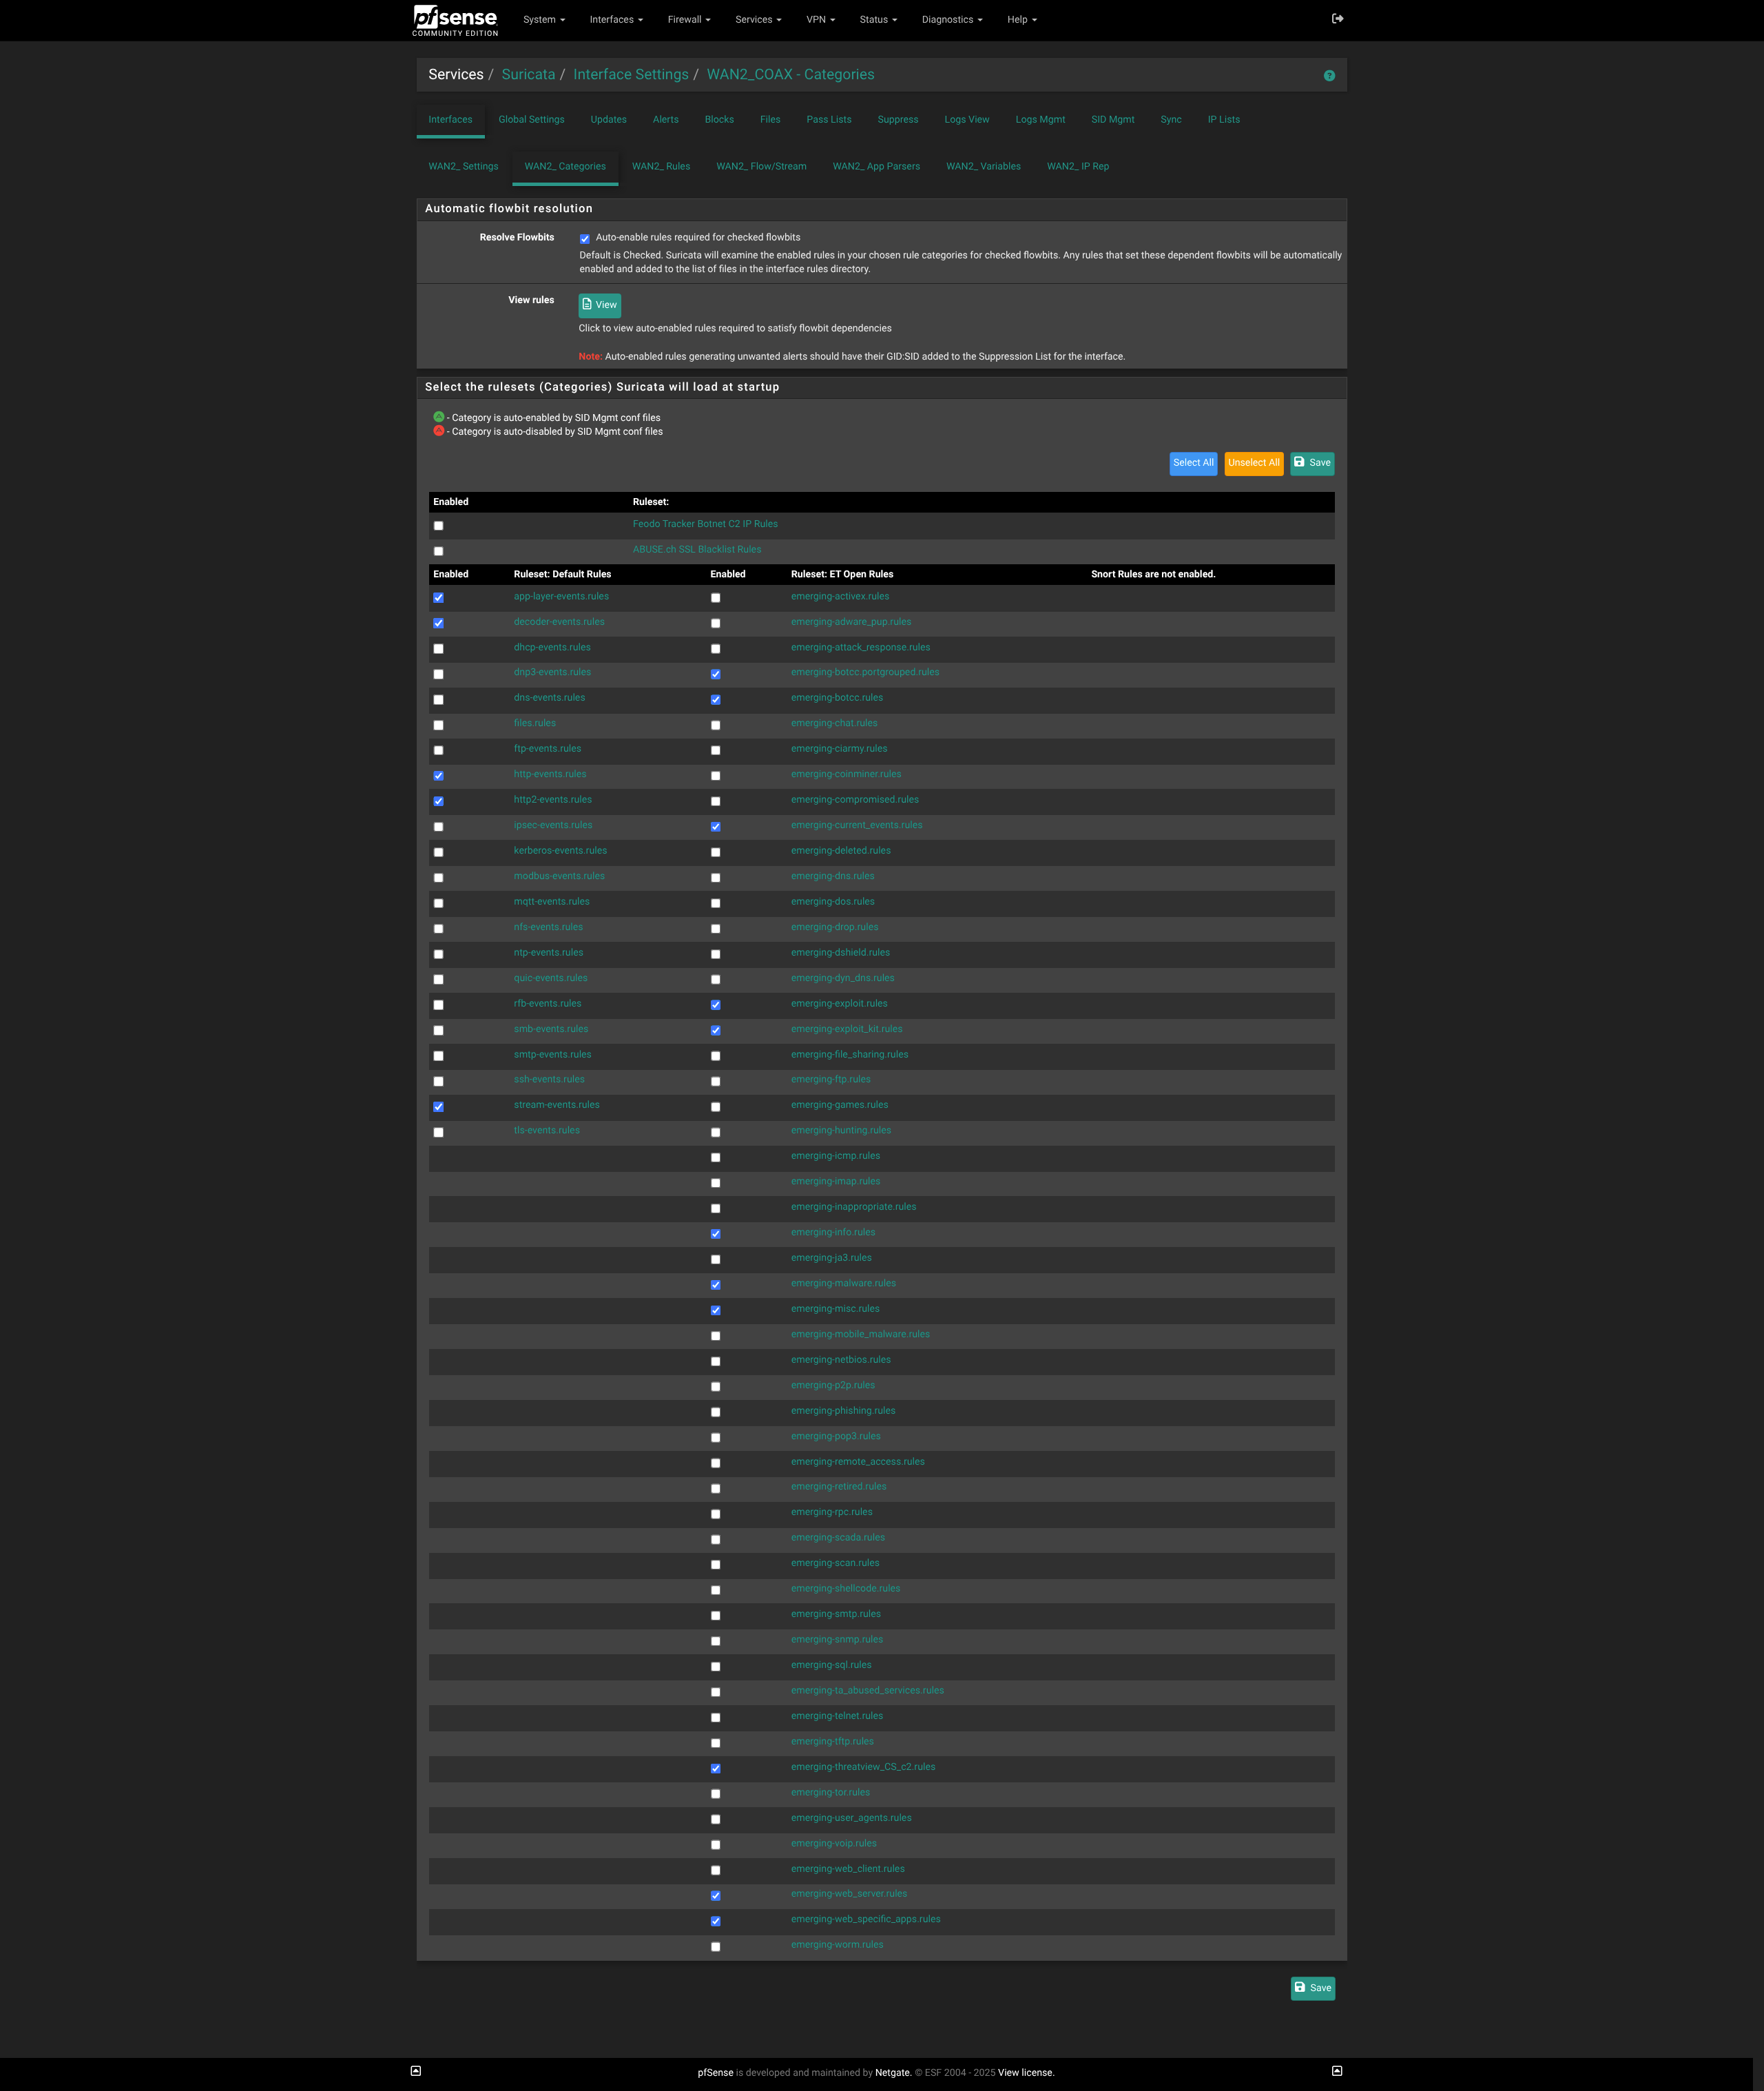
Task: Open VPN dropdown menu
Action: pos(820,20)
